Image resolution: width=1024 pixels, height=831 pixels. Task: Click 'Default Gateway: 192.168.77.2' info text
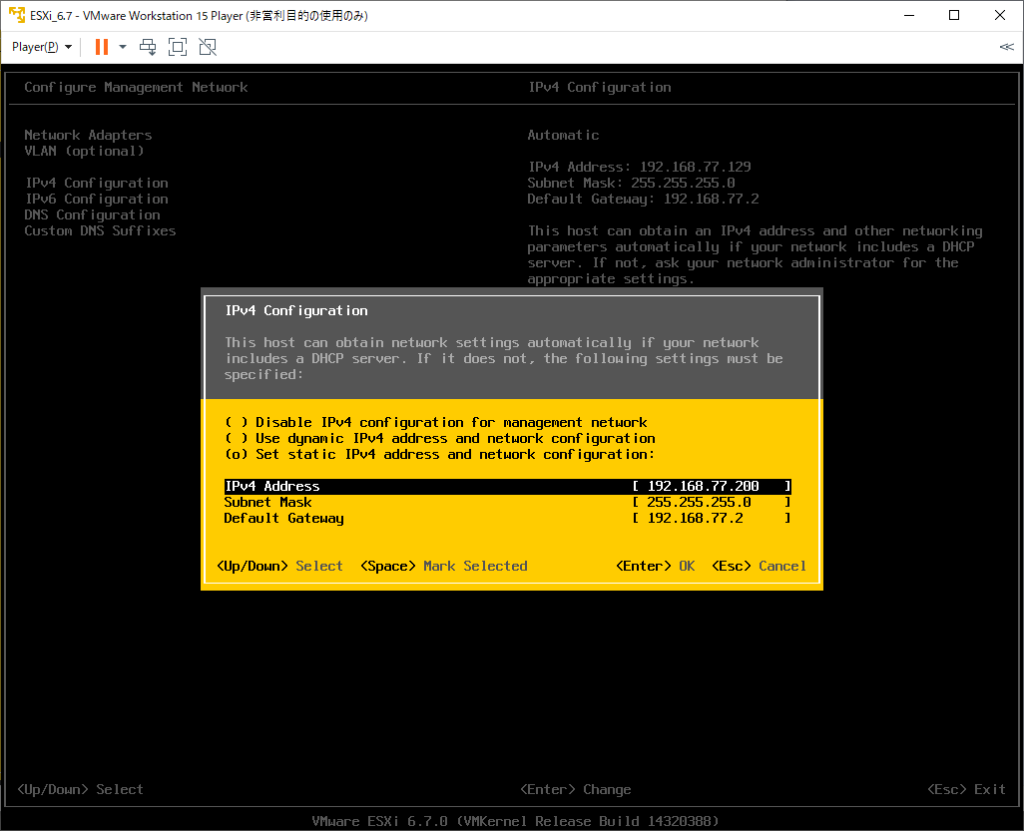(x=643, y=199)
